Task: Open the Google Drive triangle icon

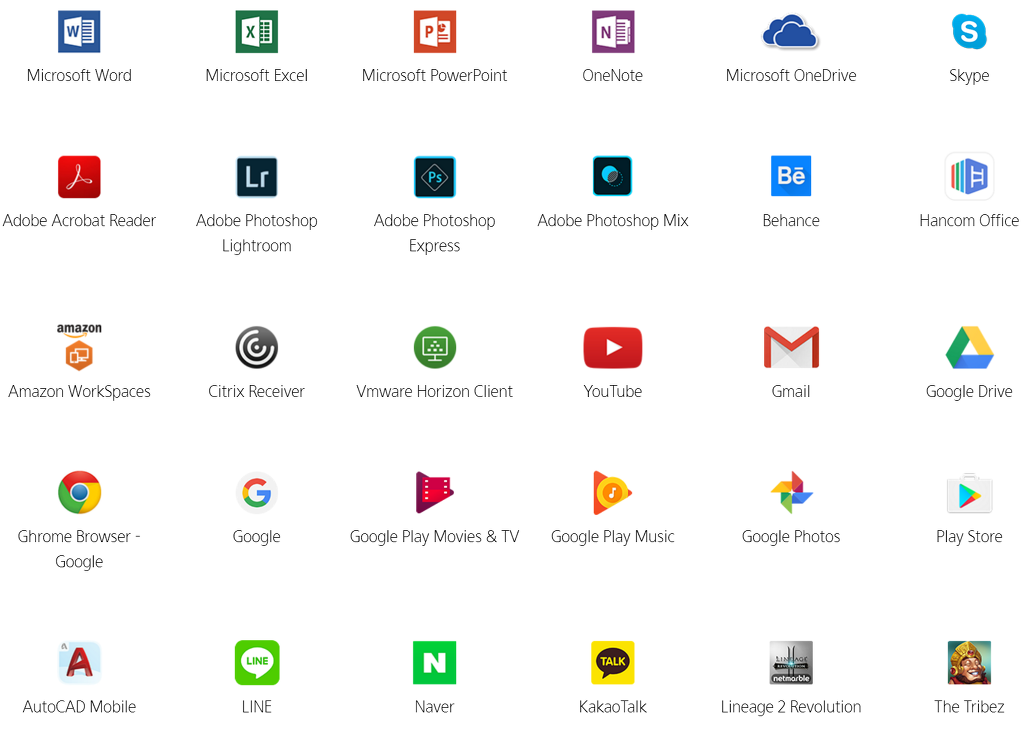Action: (968, 347)
